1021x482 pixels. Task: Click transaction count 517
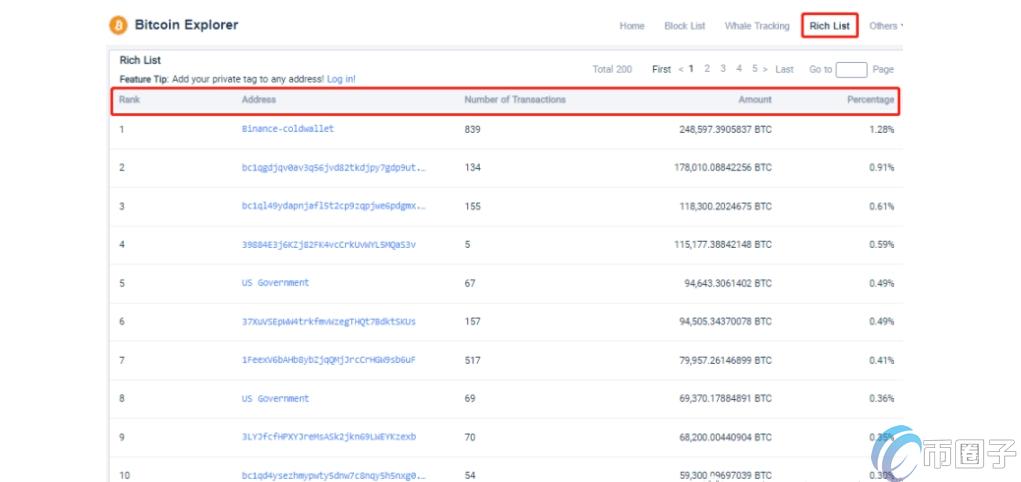(472, 360)
